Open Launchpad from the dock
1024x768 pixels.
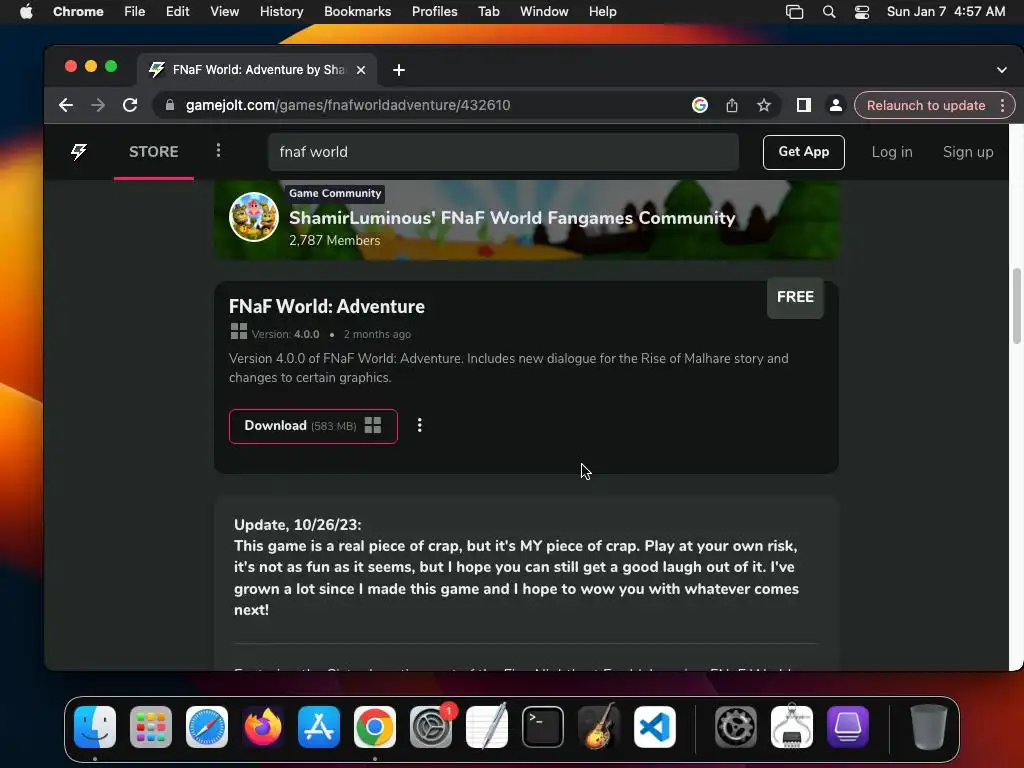[x=151, y=727]
